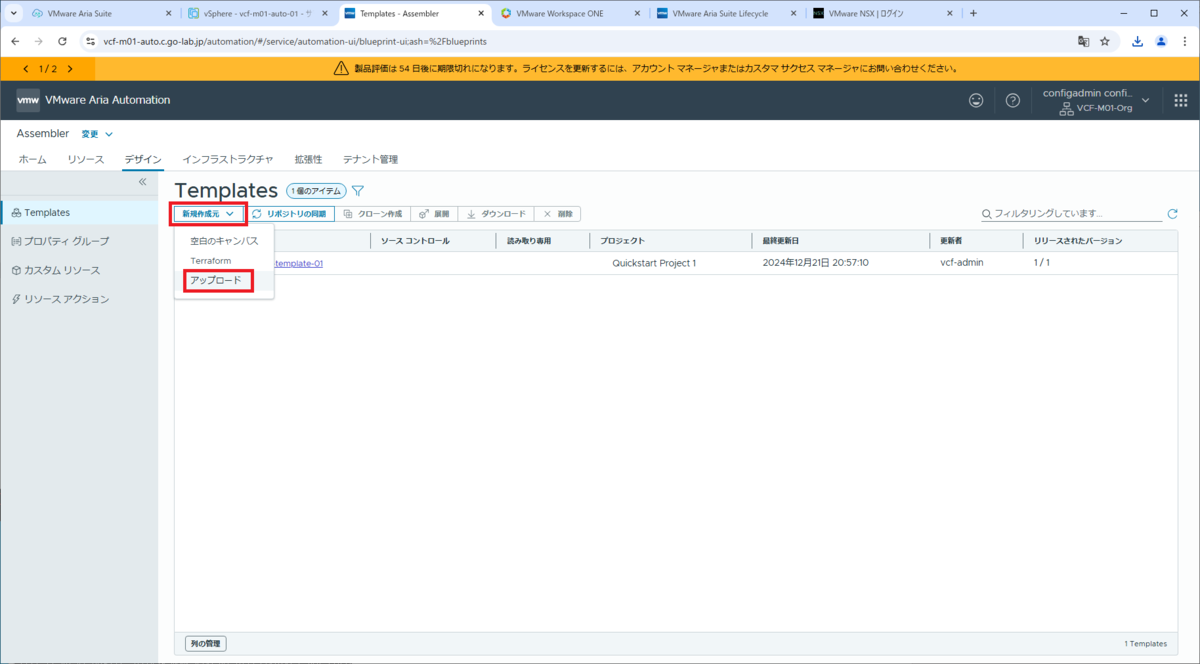Viewport: 1200px width, 664px height.
Task: Open the services grid apps icon
Action: click(1180, 100)
